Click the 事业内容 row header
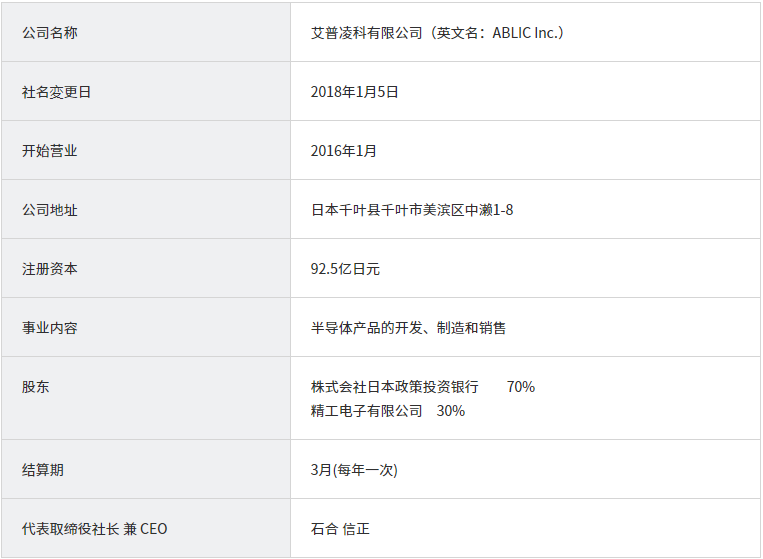Image resolution: width=763 pixels, height=559 pixels. click(146, 327)
